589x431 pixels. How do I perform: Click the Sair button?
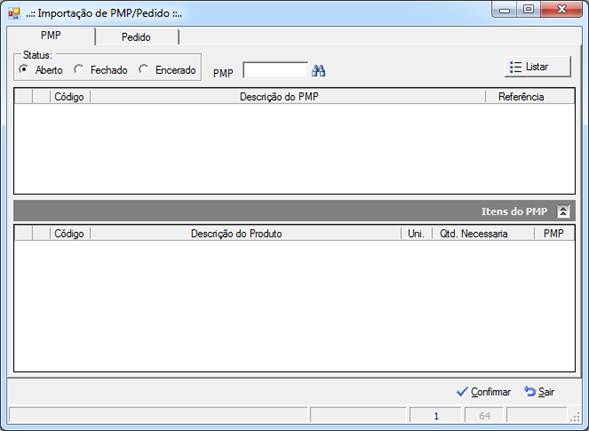539,392
